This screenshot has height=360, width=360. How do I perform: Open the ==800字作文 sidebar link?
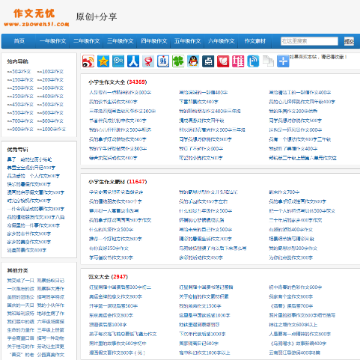(50, 121)
